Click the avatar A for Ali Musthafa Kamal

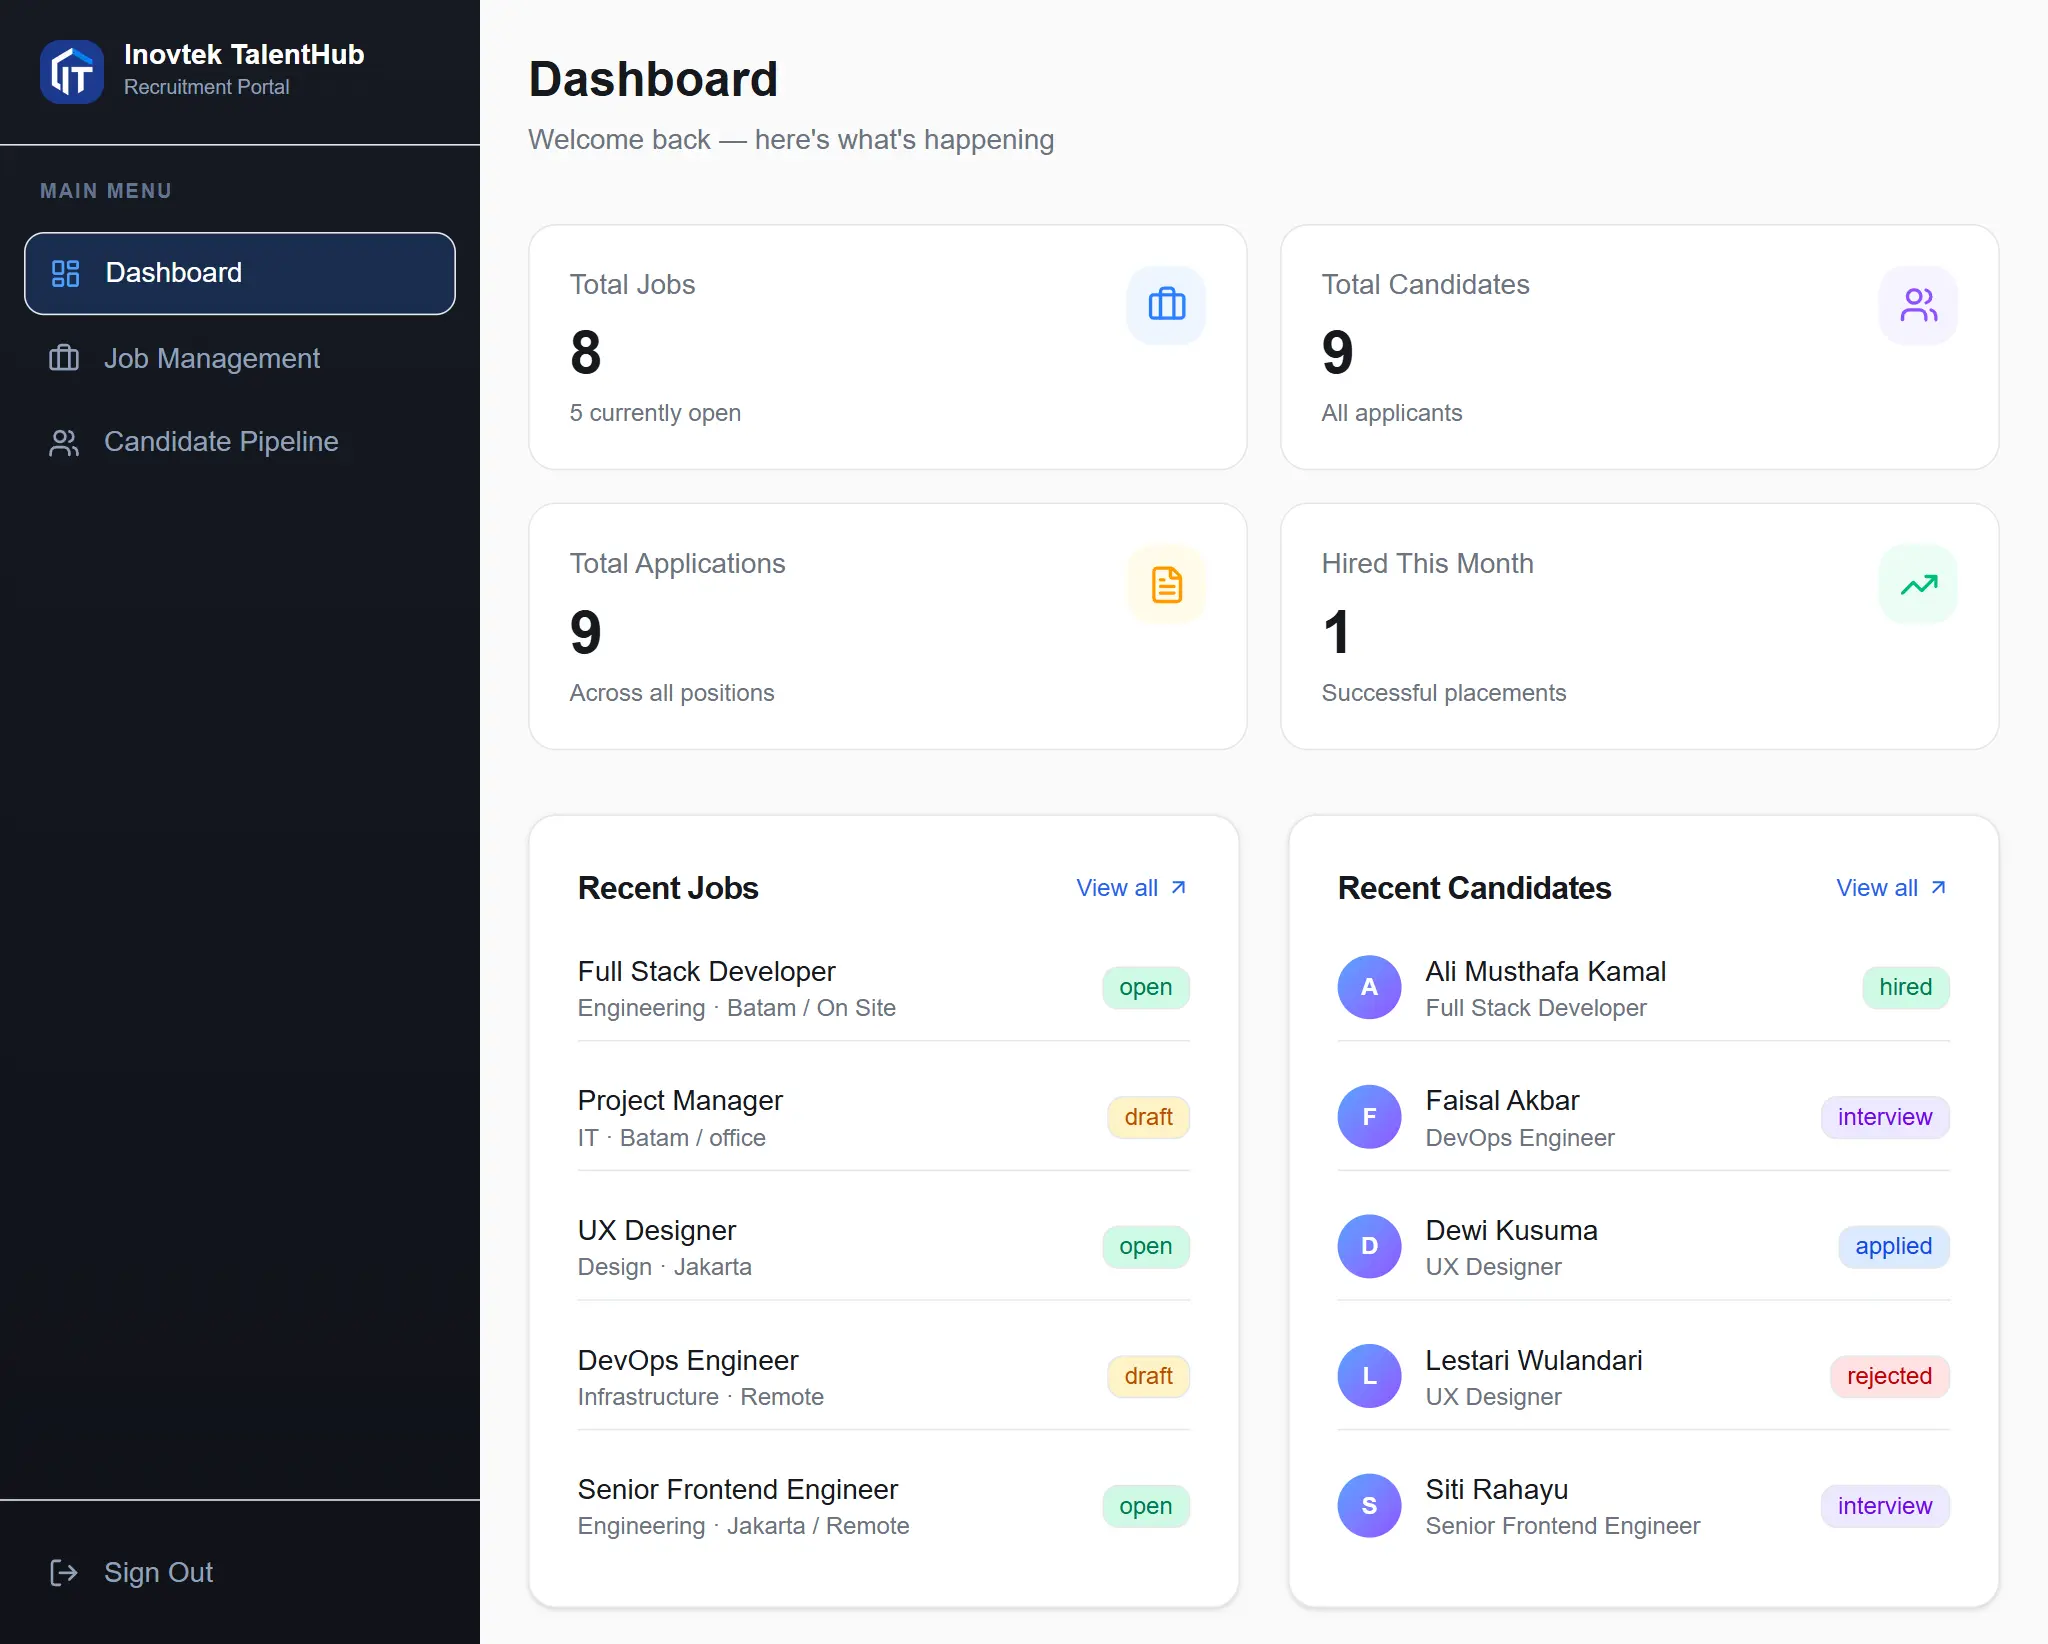tap(1369, 987)
